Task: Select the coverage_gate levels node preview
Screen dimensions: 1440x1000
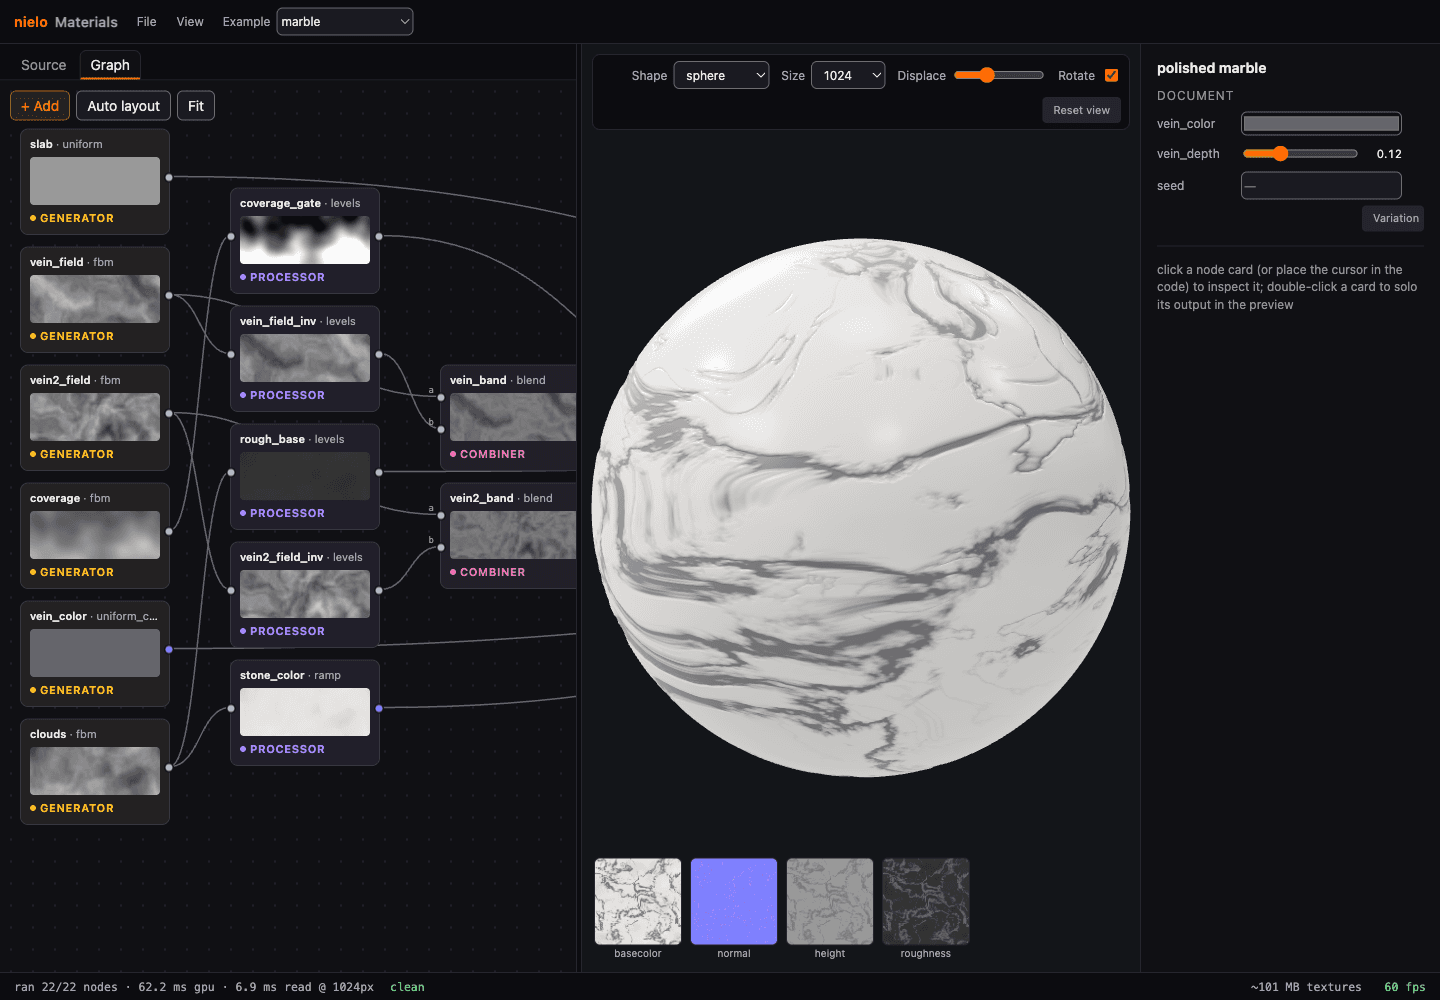Action: coord(305,240)
